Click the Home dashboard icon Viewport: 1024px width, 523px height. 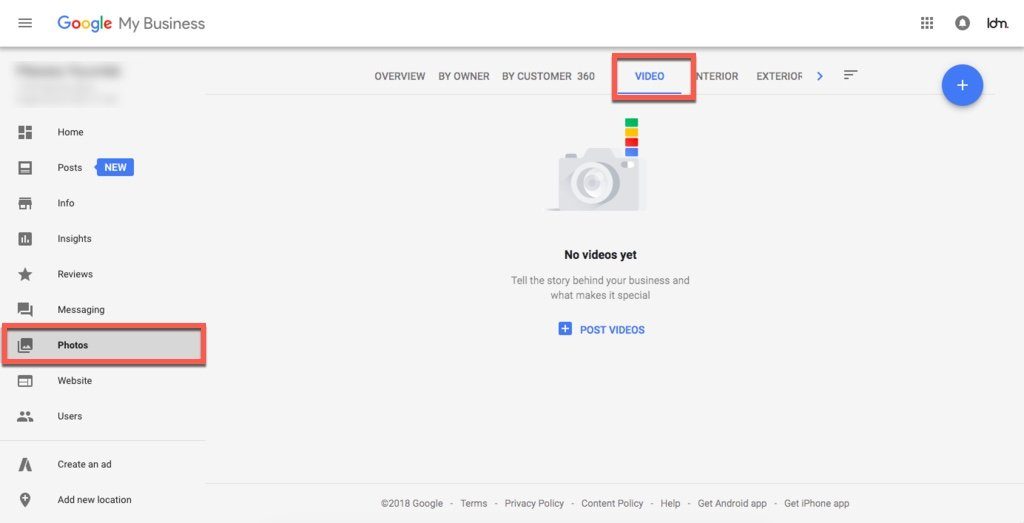point(25,132)
